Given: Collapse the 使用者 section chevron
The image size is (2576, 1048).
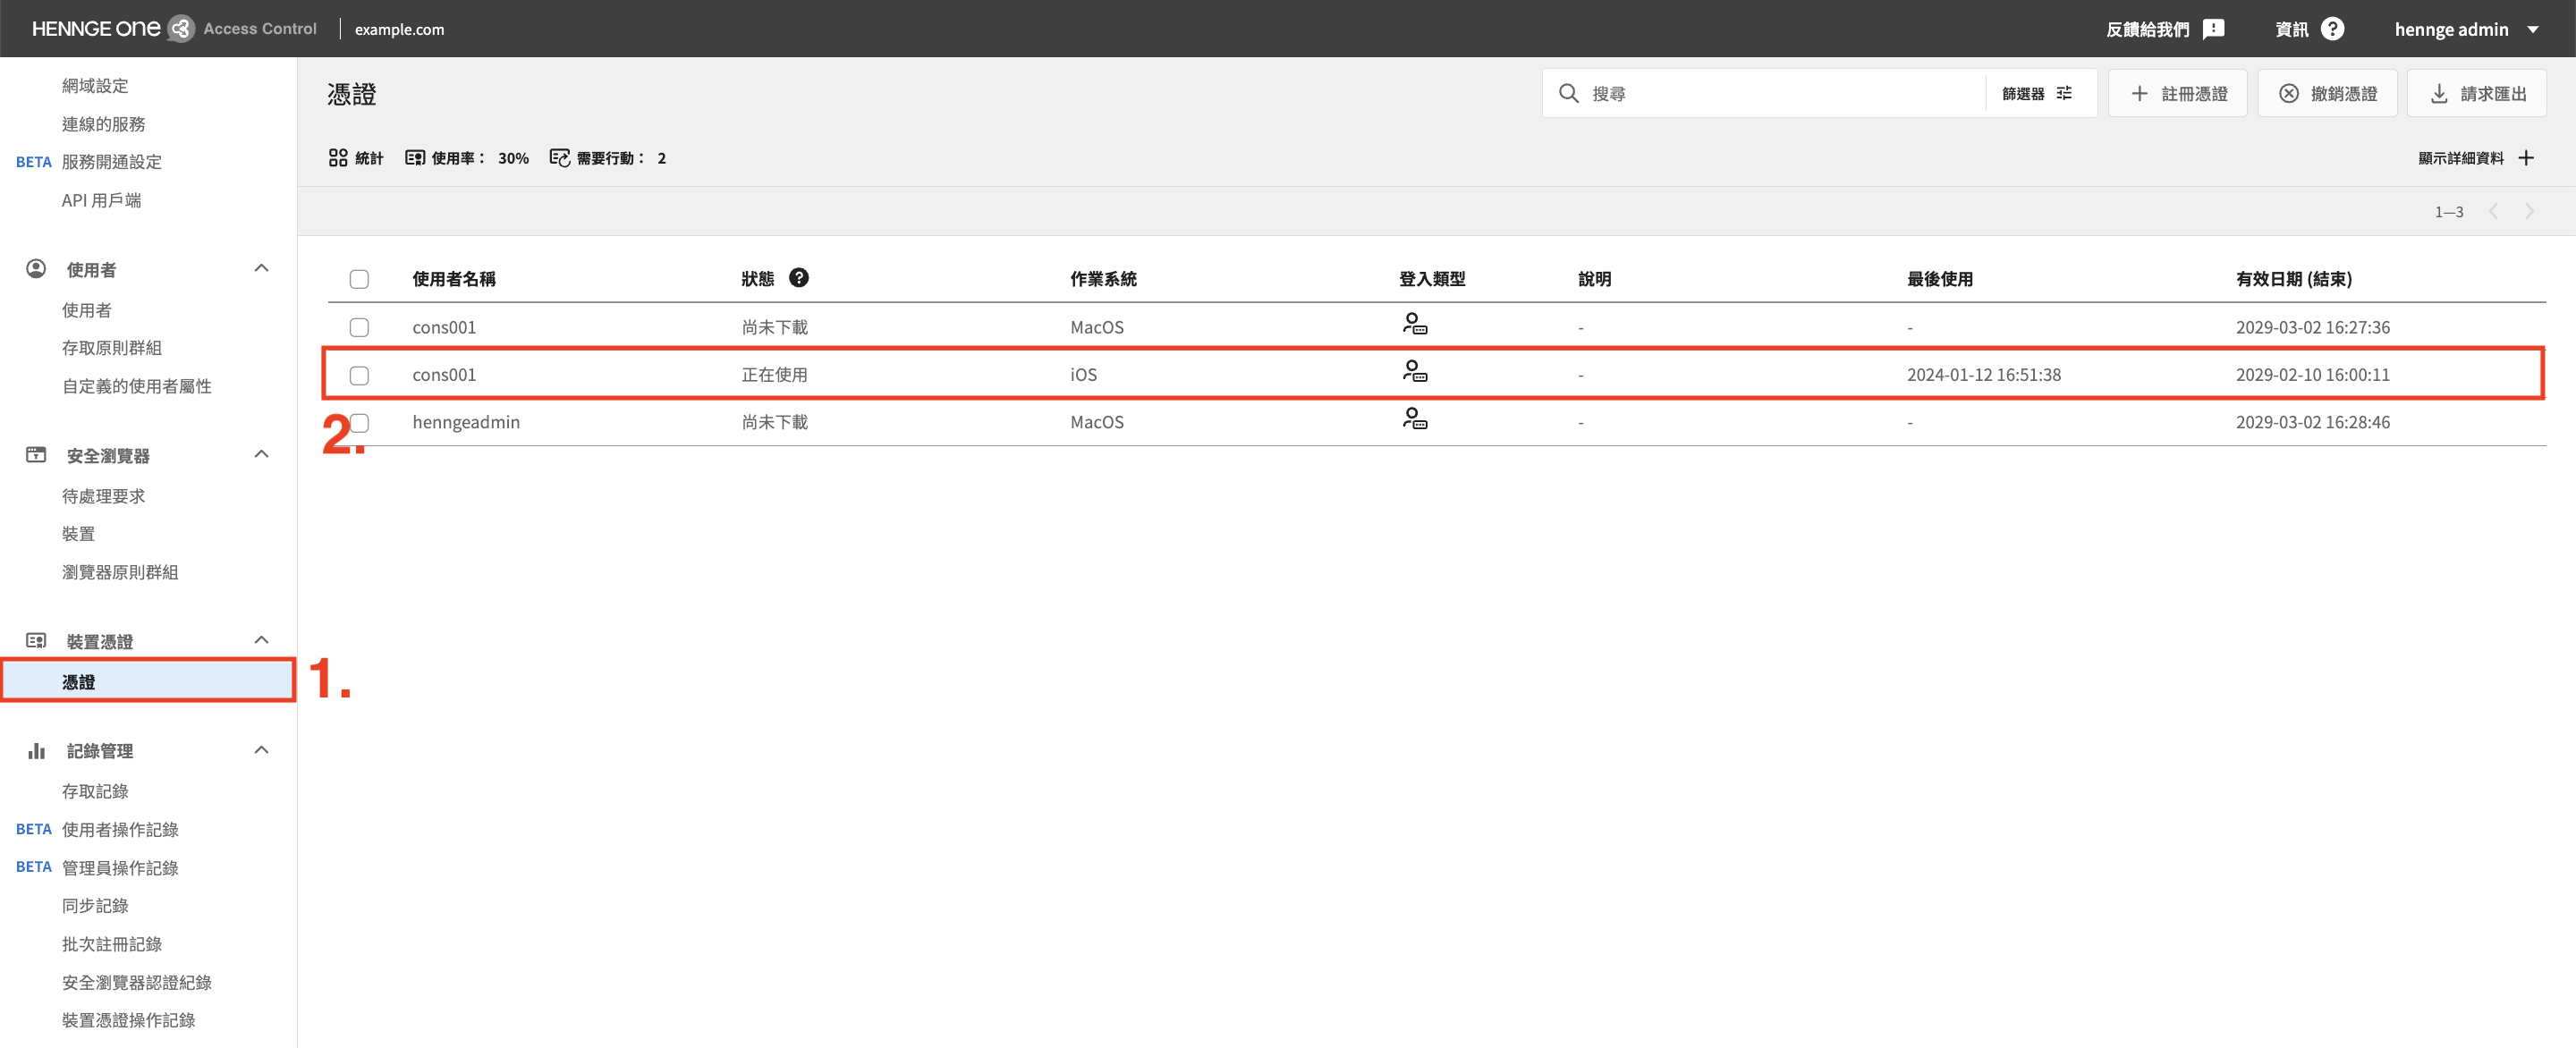Looking at the screenshot, I should coord(261,268).
